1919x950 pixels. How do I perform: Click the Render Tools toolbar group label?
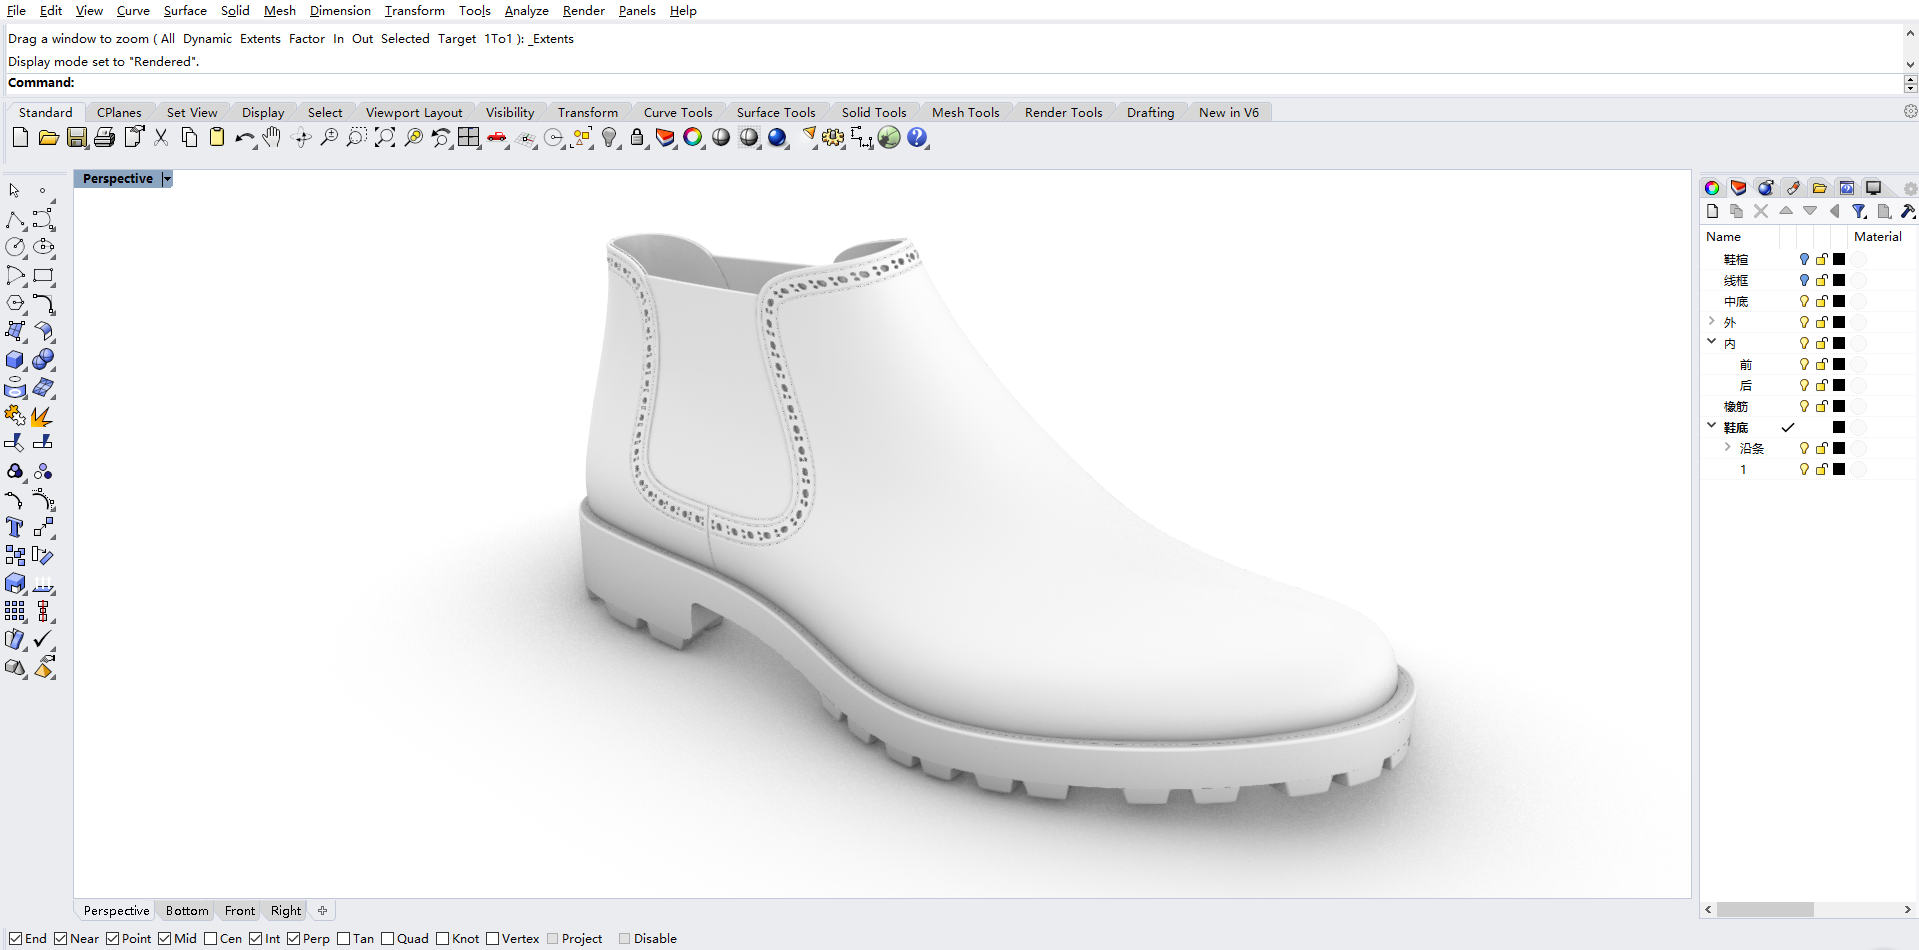(x=1062, y=112)
